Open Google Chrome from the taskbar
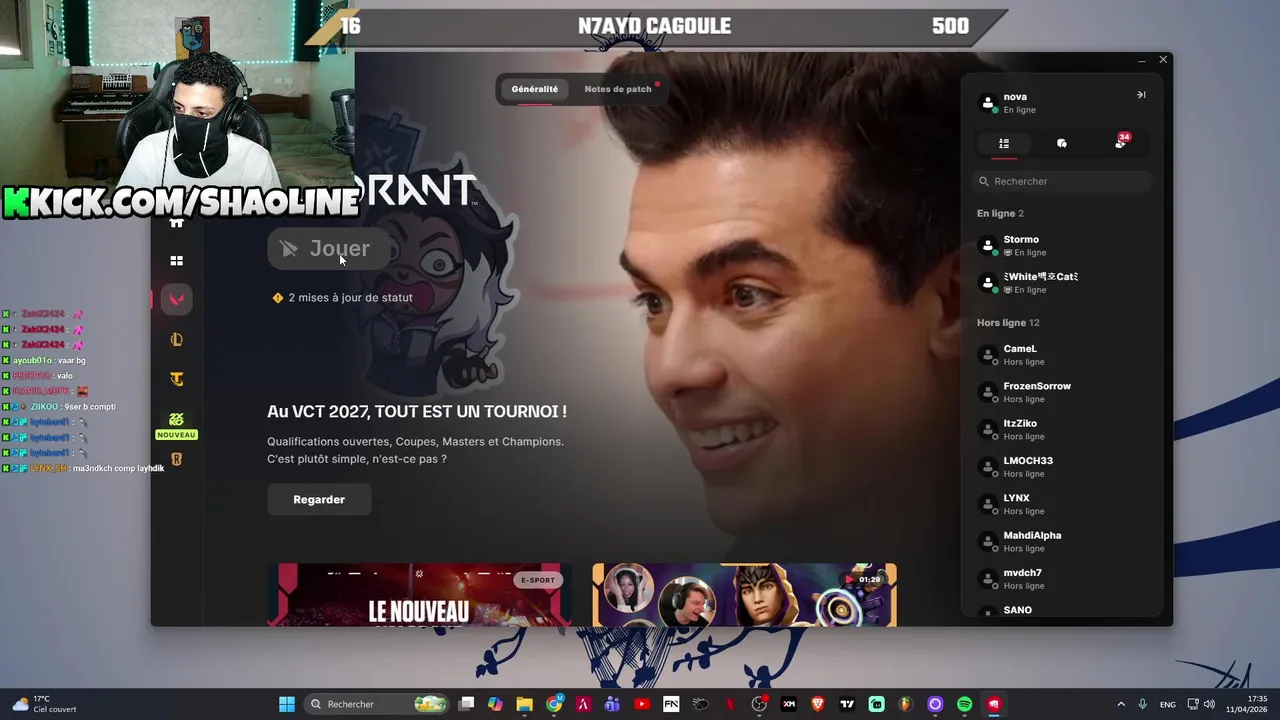 pos(554,704)
